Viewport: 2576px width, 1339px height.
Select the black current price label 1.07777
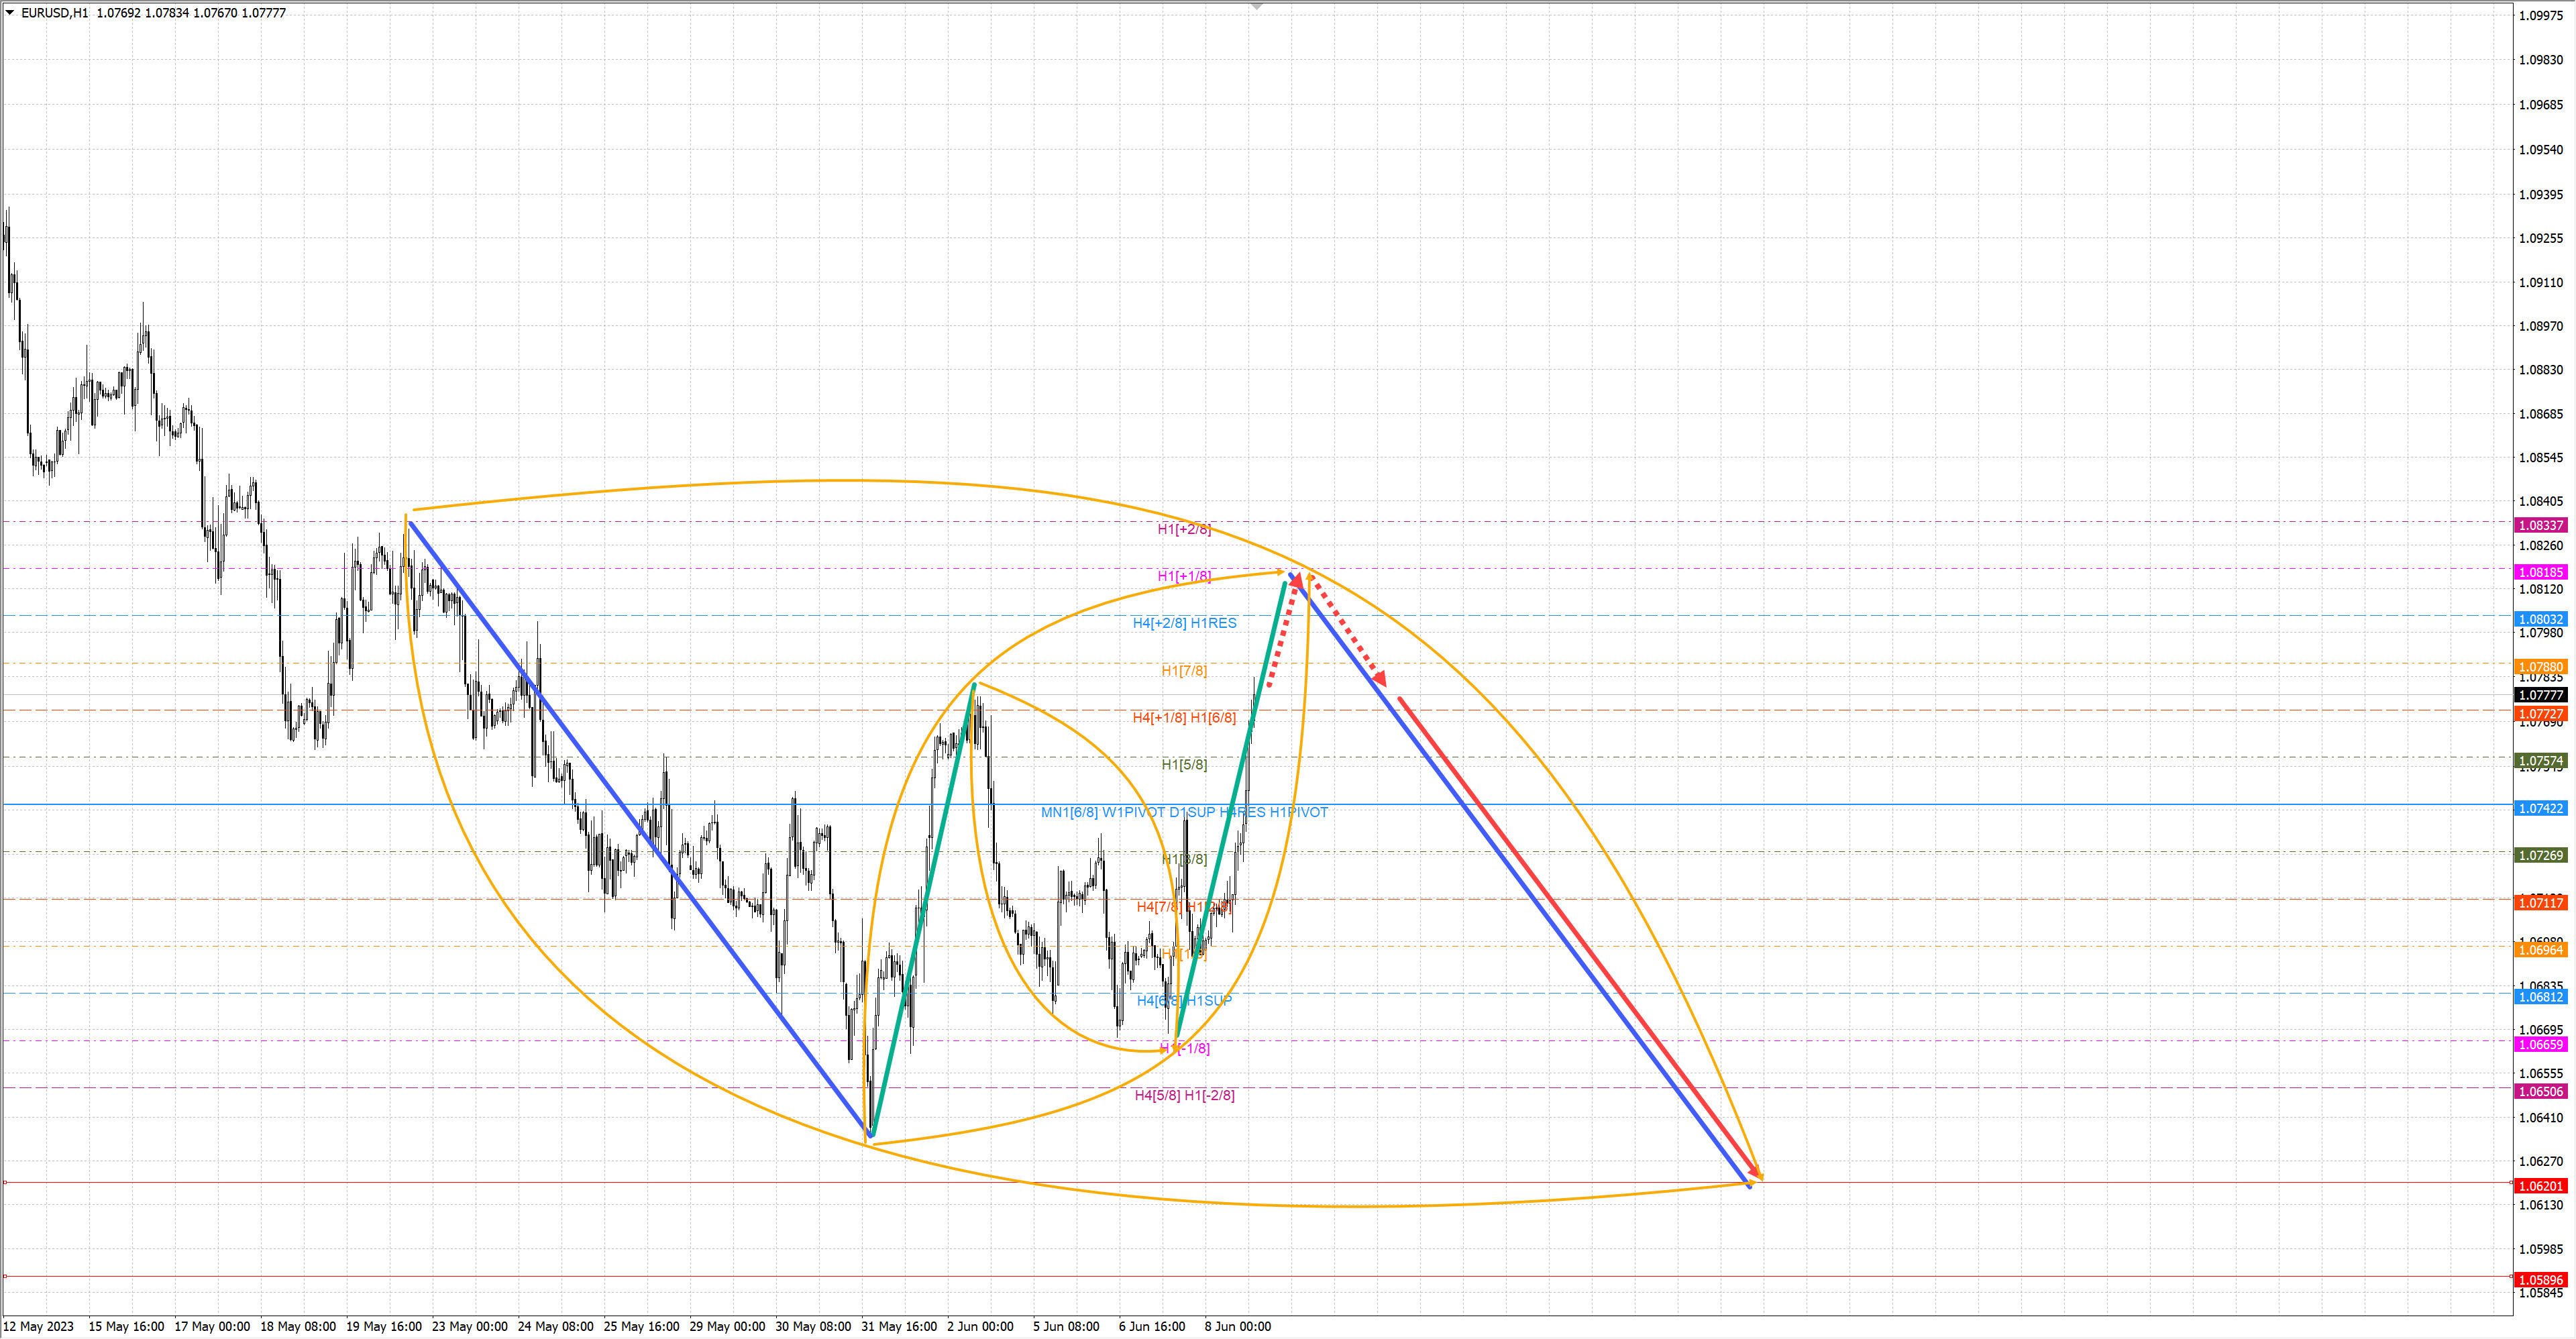pos(2540,695)
